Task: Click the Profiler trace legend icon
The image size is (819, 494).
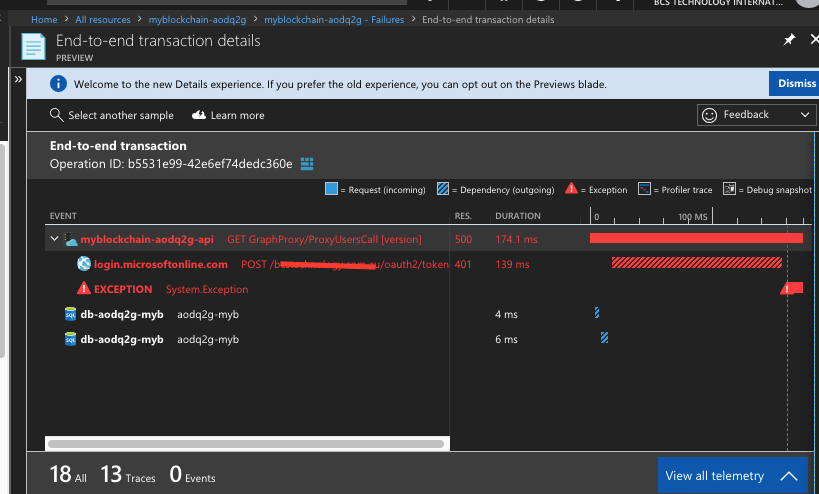Action: point(644,189)
